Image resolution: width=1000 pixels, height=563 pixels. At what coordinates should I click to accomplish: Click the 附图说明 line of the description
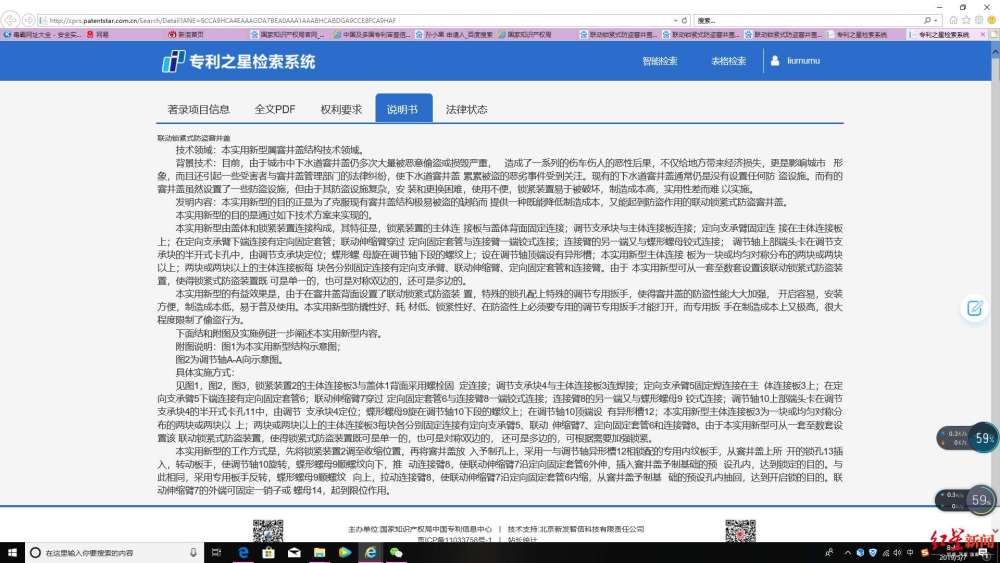point(258,346)
